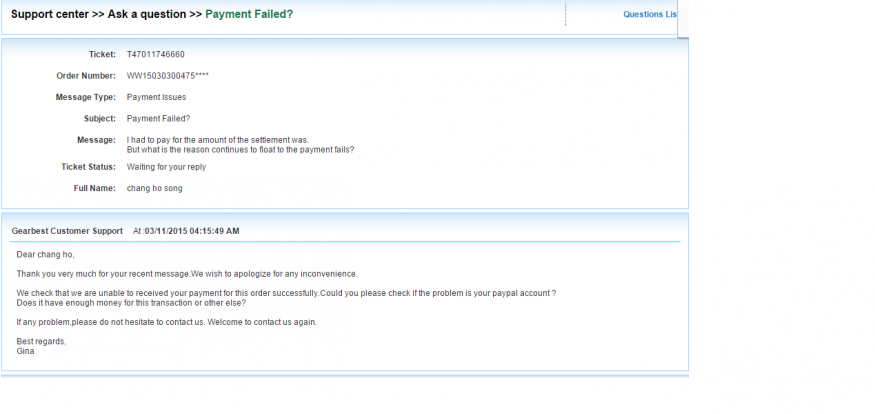Viewport: 875px width, 414px height.
Task: Click the sentence about checking paypal account
Action: 286,293
